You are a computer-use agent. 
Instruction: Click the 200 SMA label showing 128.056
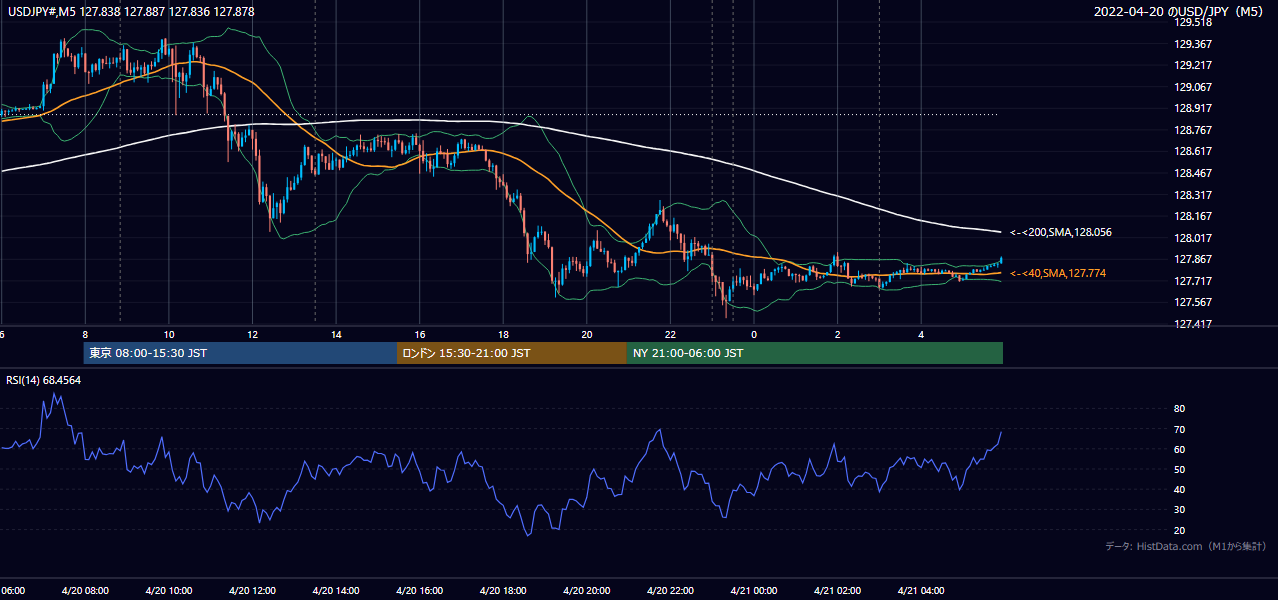coord(1060,232)
